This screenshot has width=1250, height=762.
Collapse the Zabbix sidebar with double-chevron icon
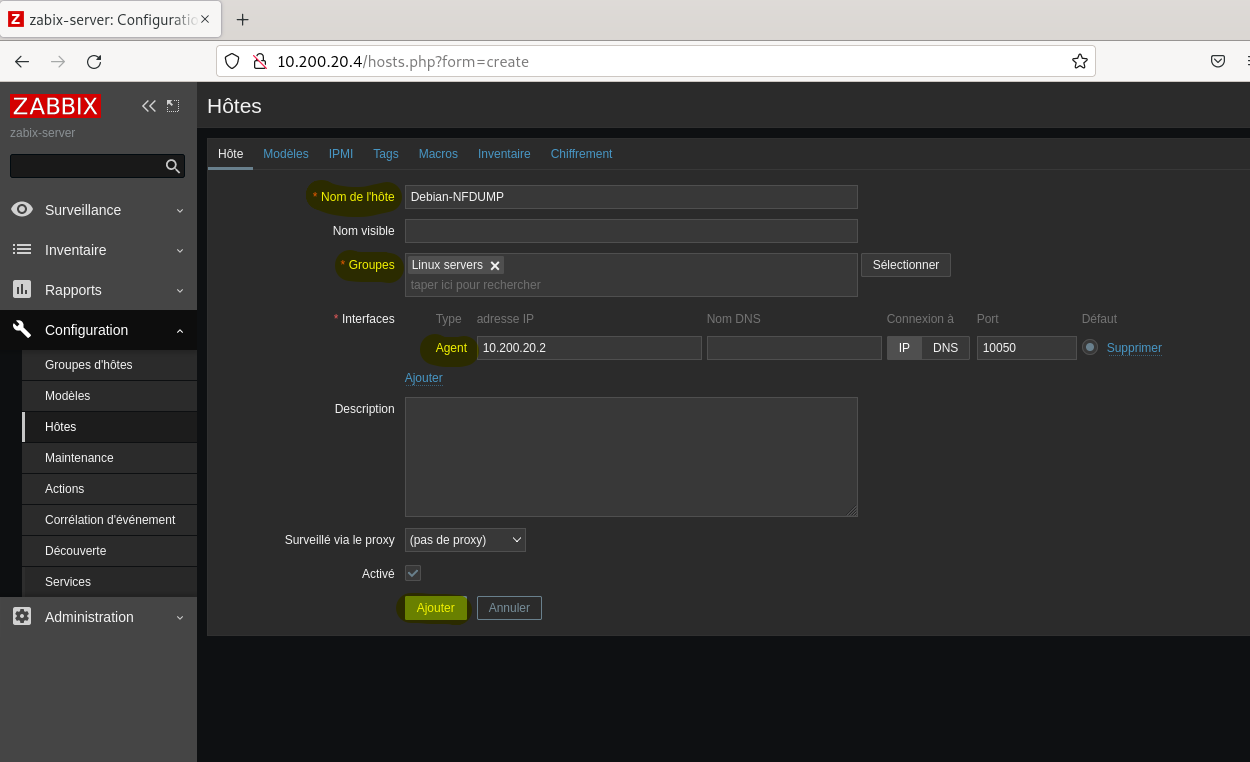149,106
